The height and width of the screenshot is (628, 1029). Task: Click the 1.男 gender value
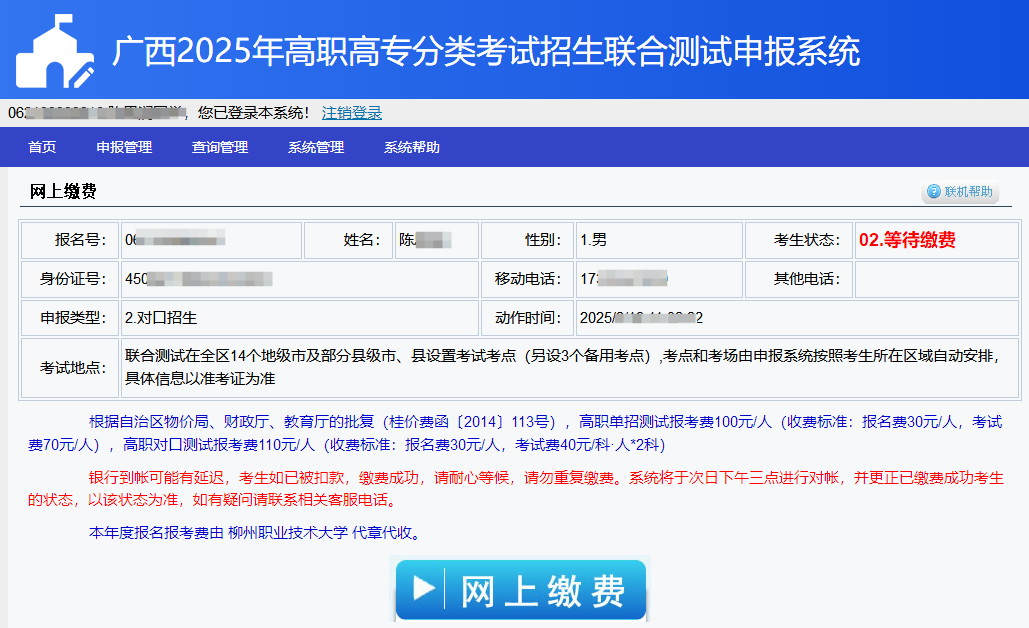(593, 240)
